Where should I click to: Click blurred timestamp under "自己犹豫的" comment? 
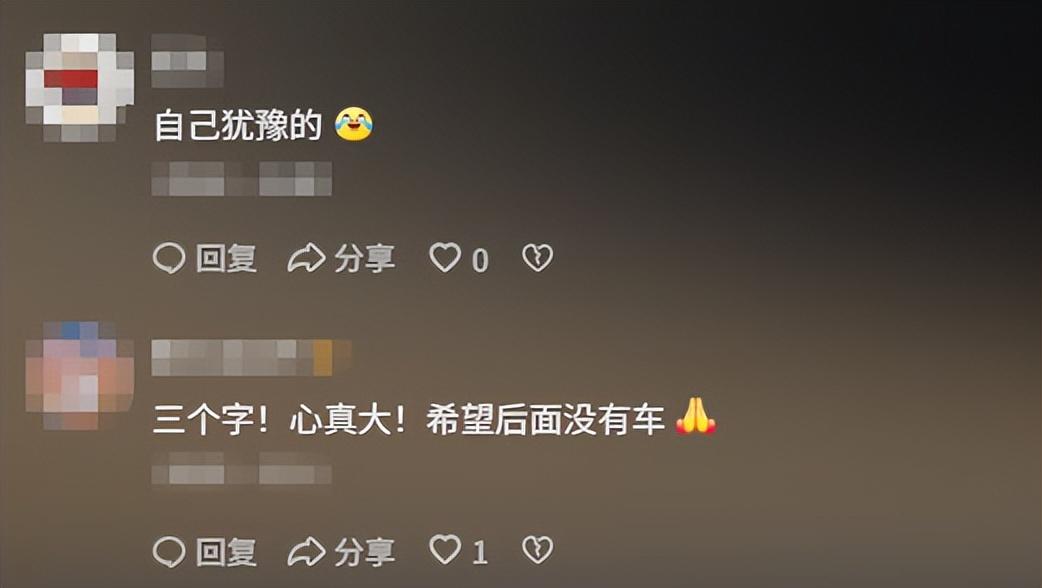pyautogui.click(x=242, y=179)
